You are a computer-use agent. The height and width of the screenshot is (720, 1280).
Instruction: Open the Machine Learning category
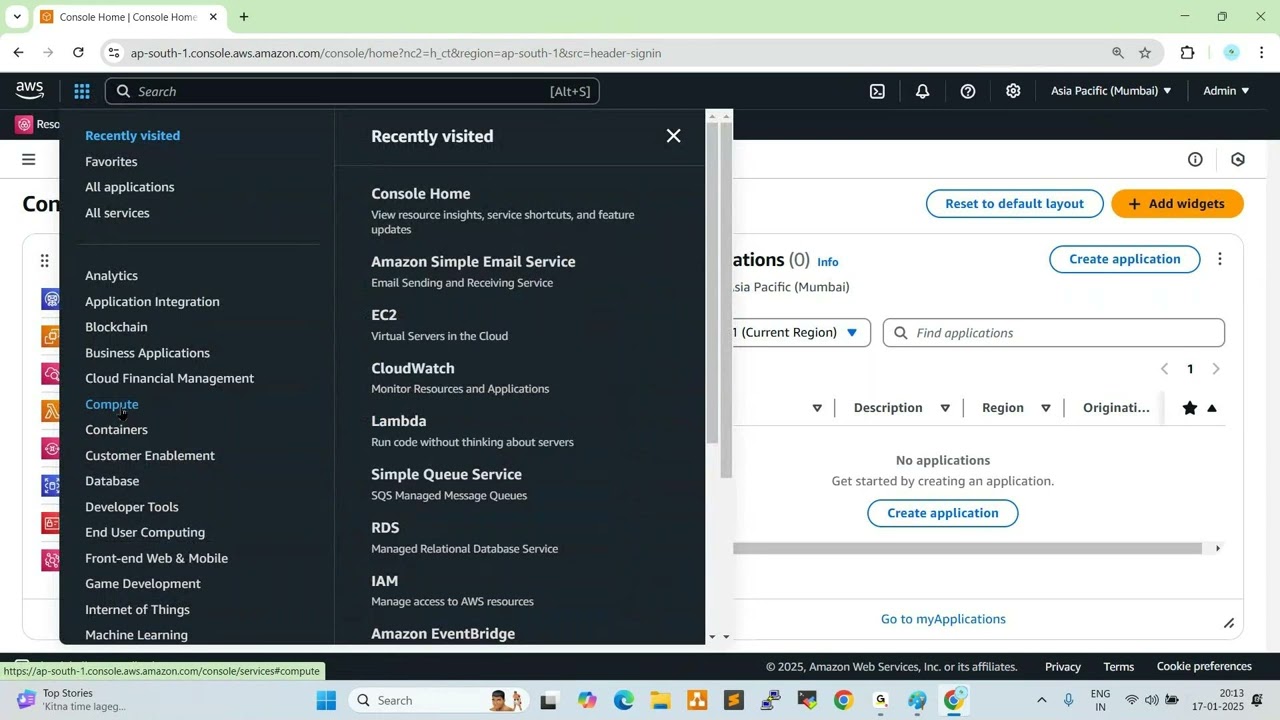[x=136, y=635]
